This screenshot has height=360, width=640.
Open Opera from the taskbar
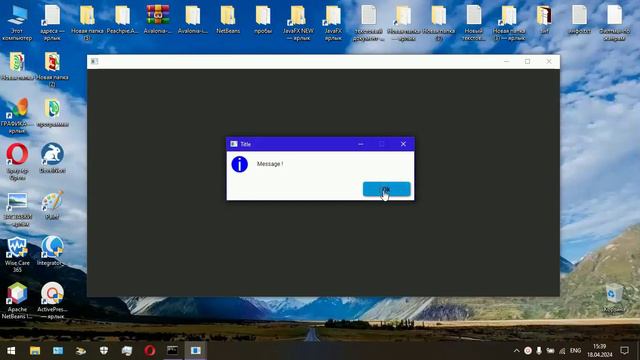(150, 351)
